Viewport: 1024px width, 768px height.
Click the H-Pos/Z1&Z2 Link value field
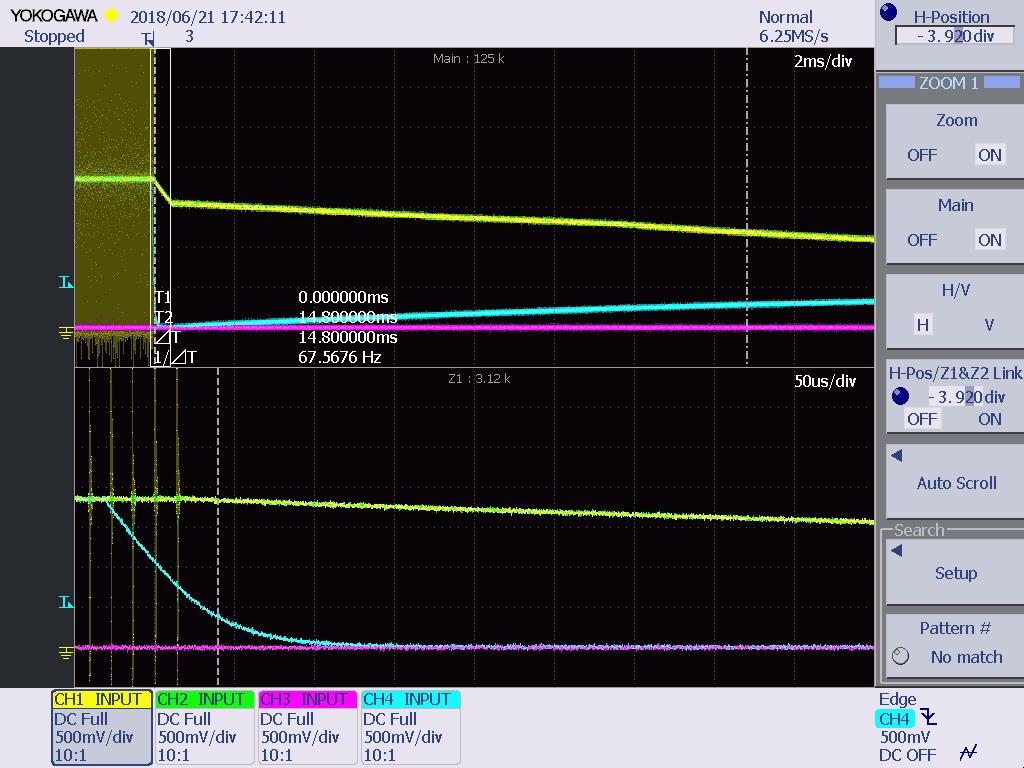click(966, 396)
